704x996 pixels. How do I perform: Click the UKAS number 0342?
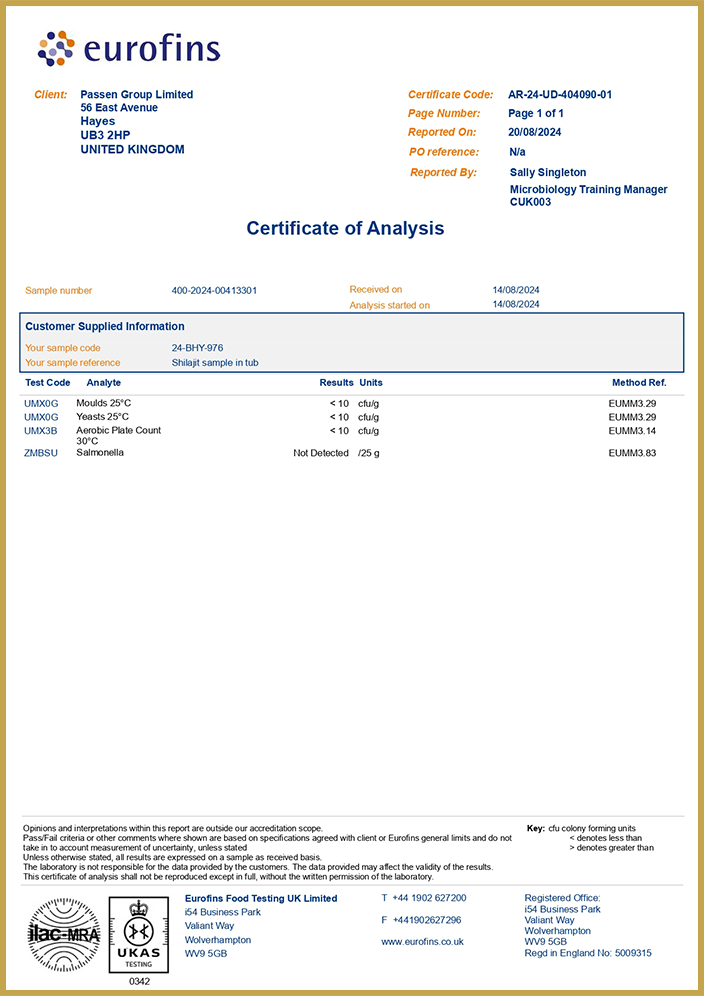click(139, 982)
